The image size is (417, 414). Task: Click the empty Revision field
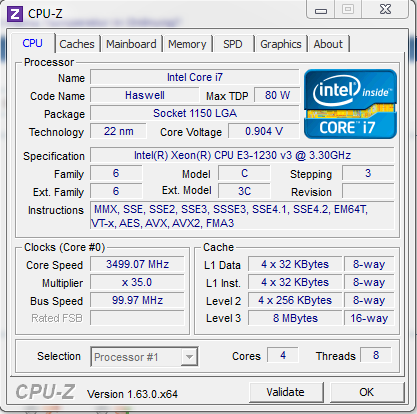point(368,191)
